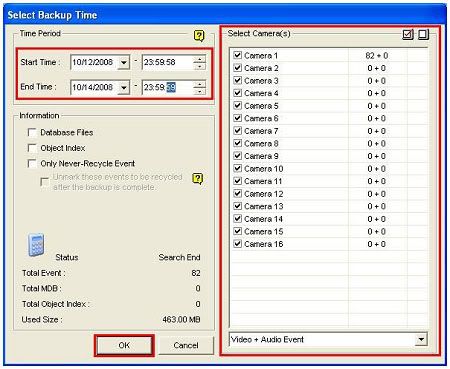
Task: Click the Total Object Index label
Action: pyautogui.click(x=55, y=304)
